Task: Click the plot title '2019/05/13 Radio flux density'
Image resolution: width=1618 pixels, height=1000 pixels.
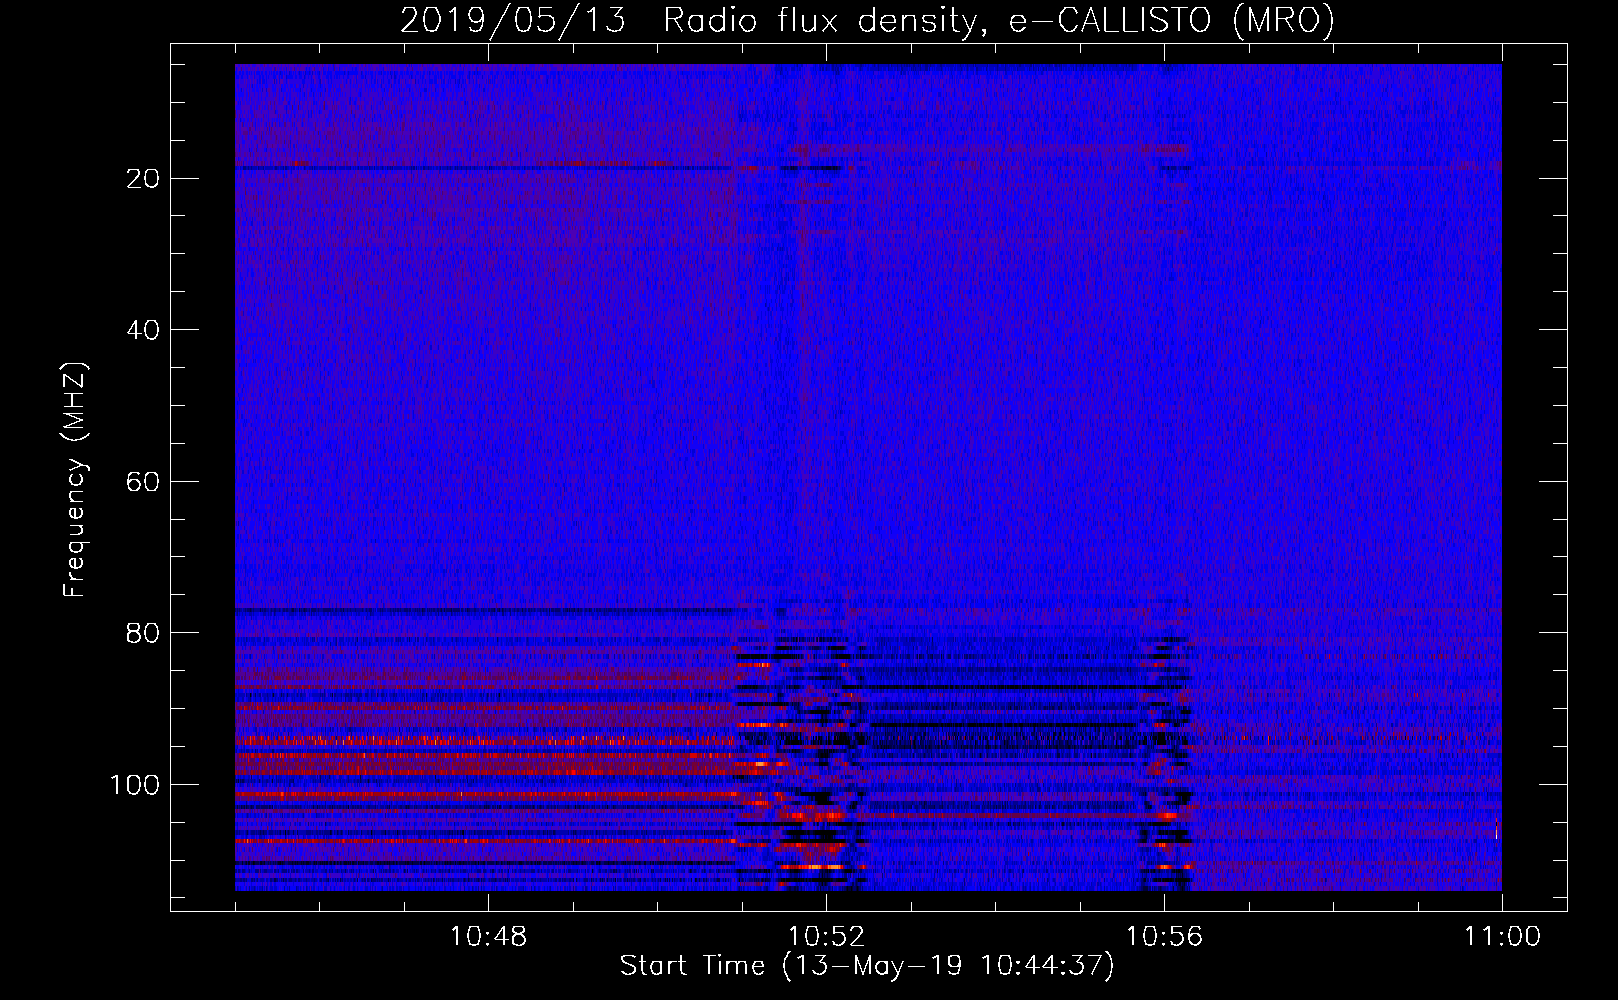Action: (688, 21)
